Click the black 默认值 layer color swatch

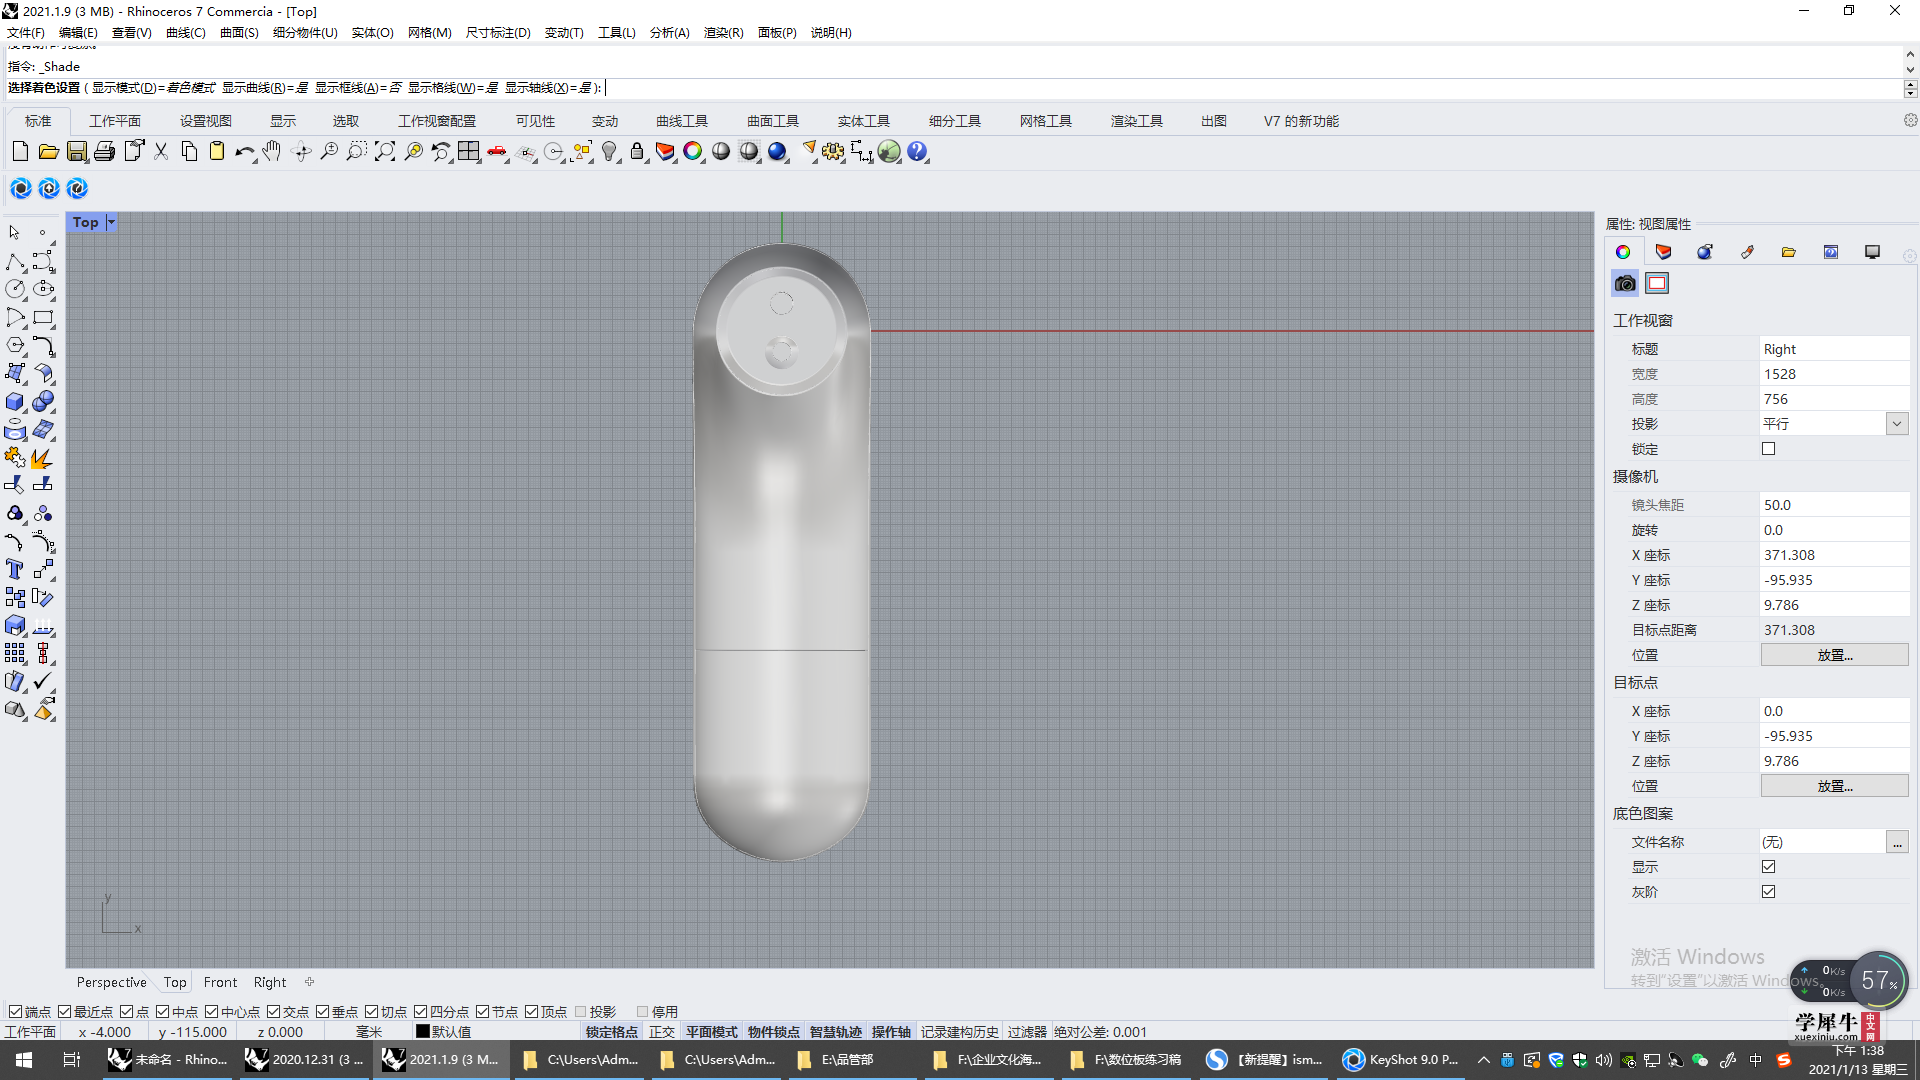click(x=423, y=1032)
